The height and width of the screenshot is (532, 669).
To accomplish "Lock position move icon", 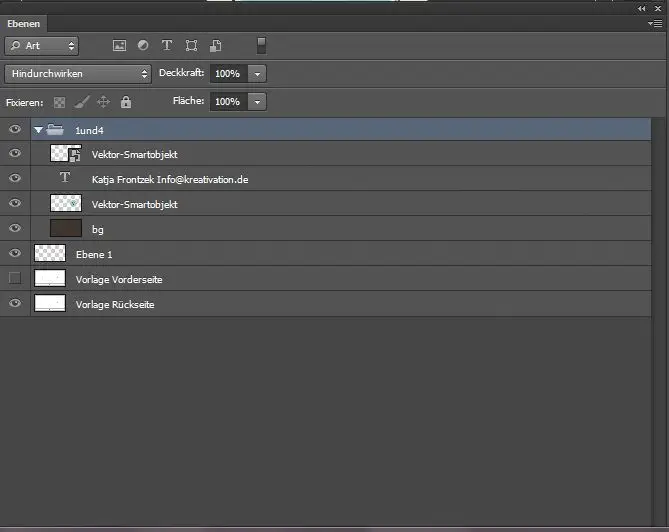I will click(x=103, y=102).
